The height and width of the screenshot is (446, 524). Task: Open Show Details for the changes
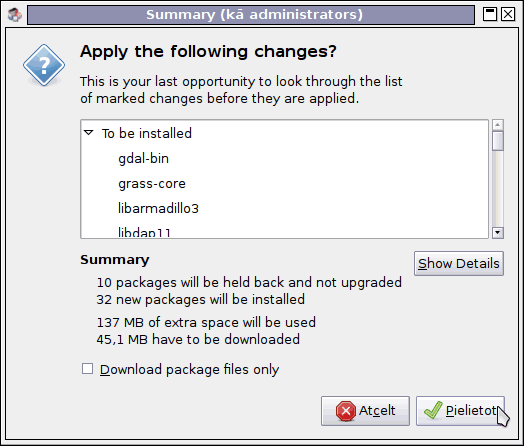459,264
